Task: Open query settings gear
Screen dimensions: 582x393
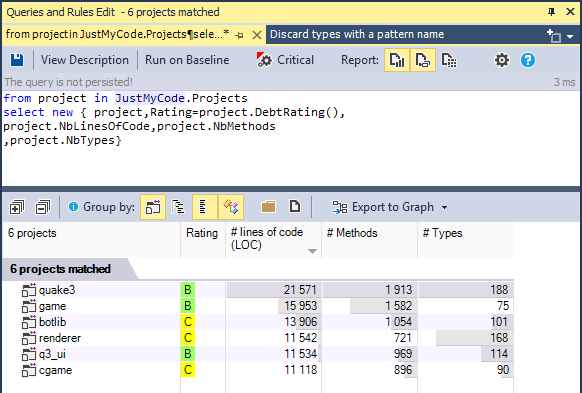Action: click(x=501, y=60)
